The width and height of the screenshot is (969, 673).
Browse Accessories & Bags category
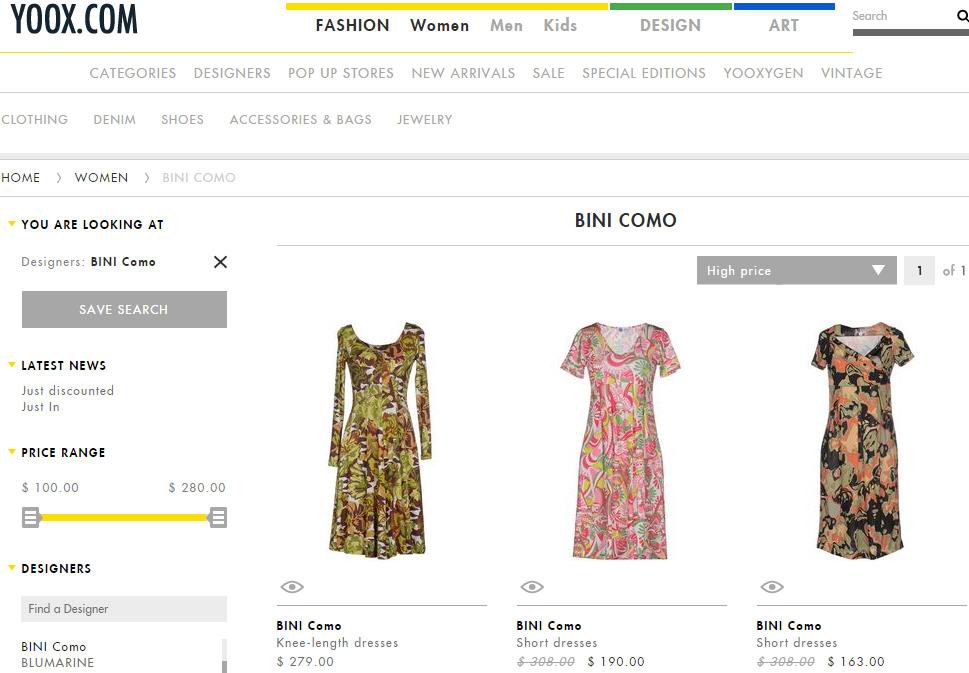point(301,119)
